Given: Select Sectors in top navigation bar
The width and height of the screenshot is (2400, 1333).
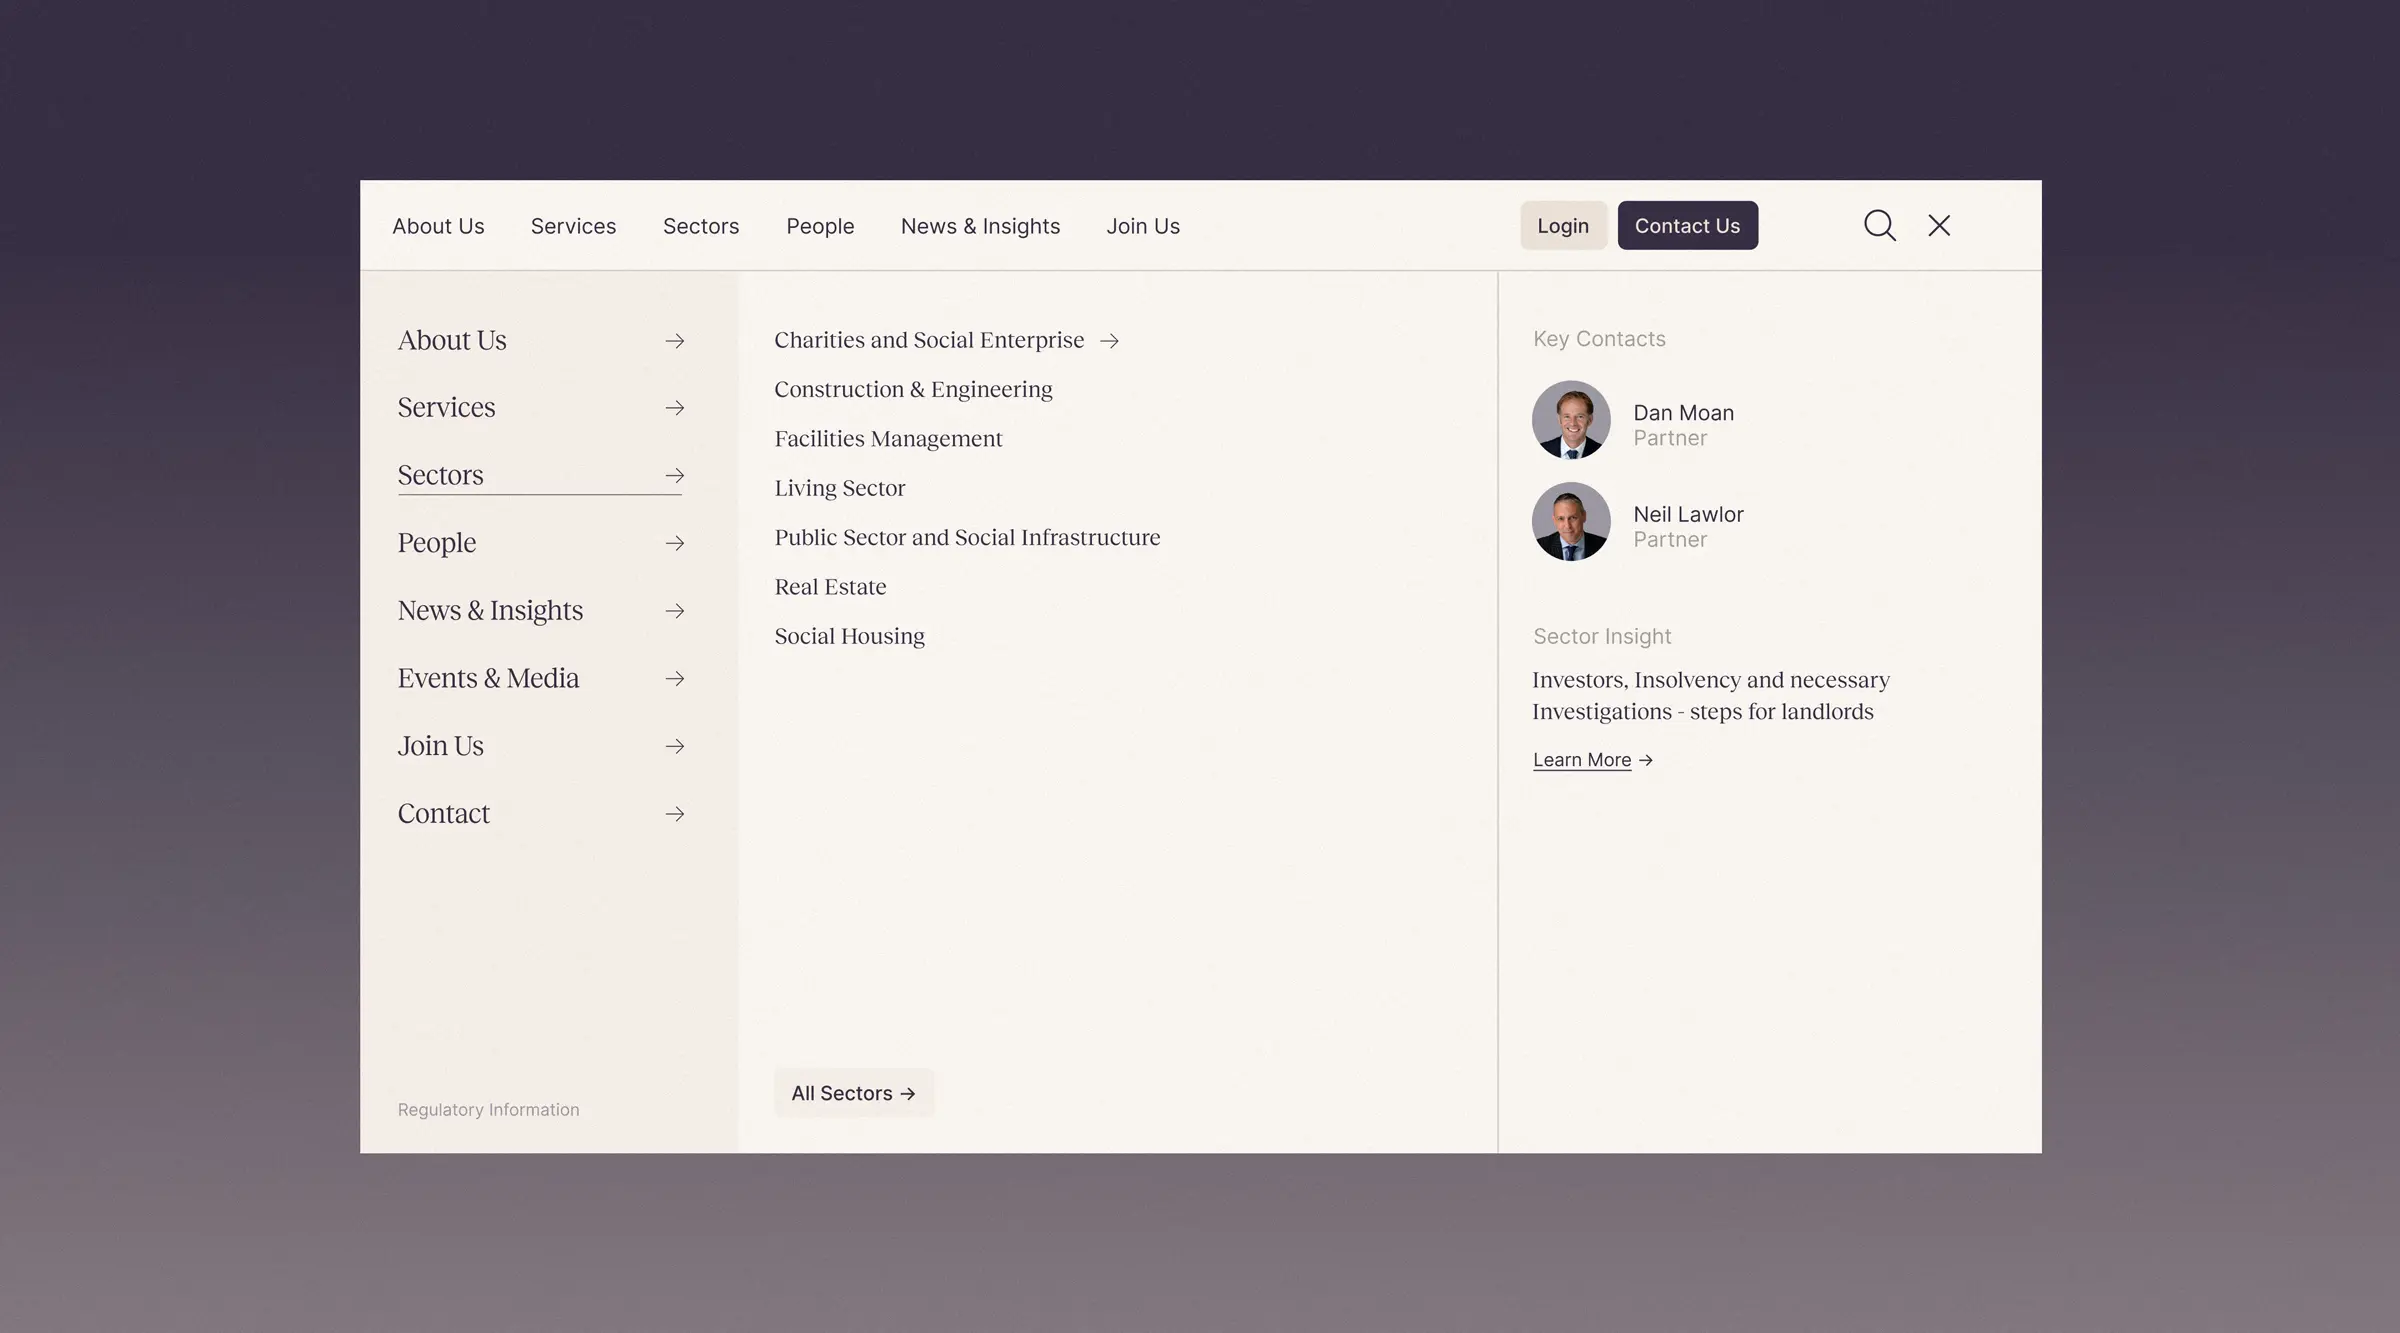Looking at the screenshot, I should pos(701,226).
